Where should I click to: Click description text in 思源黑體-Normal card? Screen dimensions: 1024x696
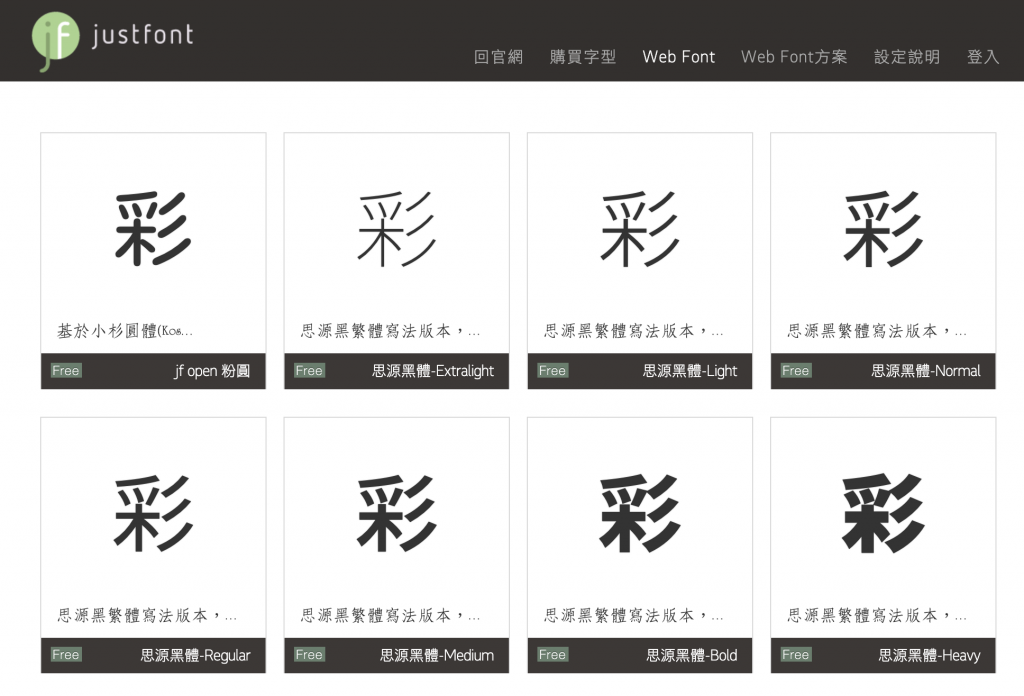(877, 331)
